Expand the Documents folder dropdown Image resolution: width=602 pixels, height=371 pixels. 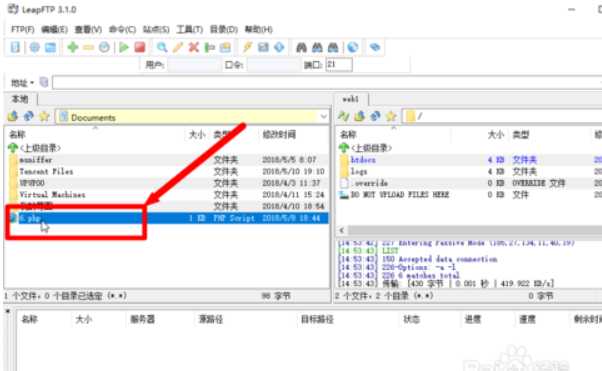coord(324,116)
